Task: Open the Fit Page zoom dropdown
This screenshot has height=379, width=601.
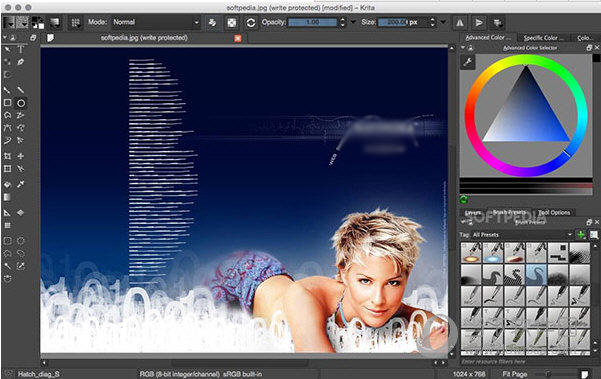Action: (x=516, y=374)
